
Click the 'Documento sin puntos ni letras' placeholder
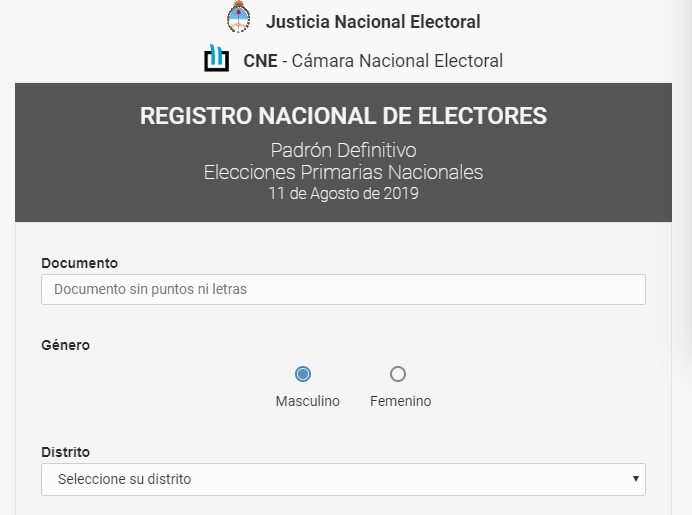coord(150,289)
